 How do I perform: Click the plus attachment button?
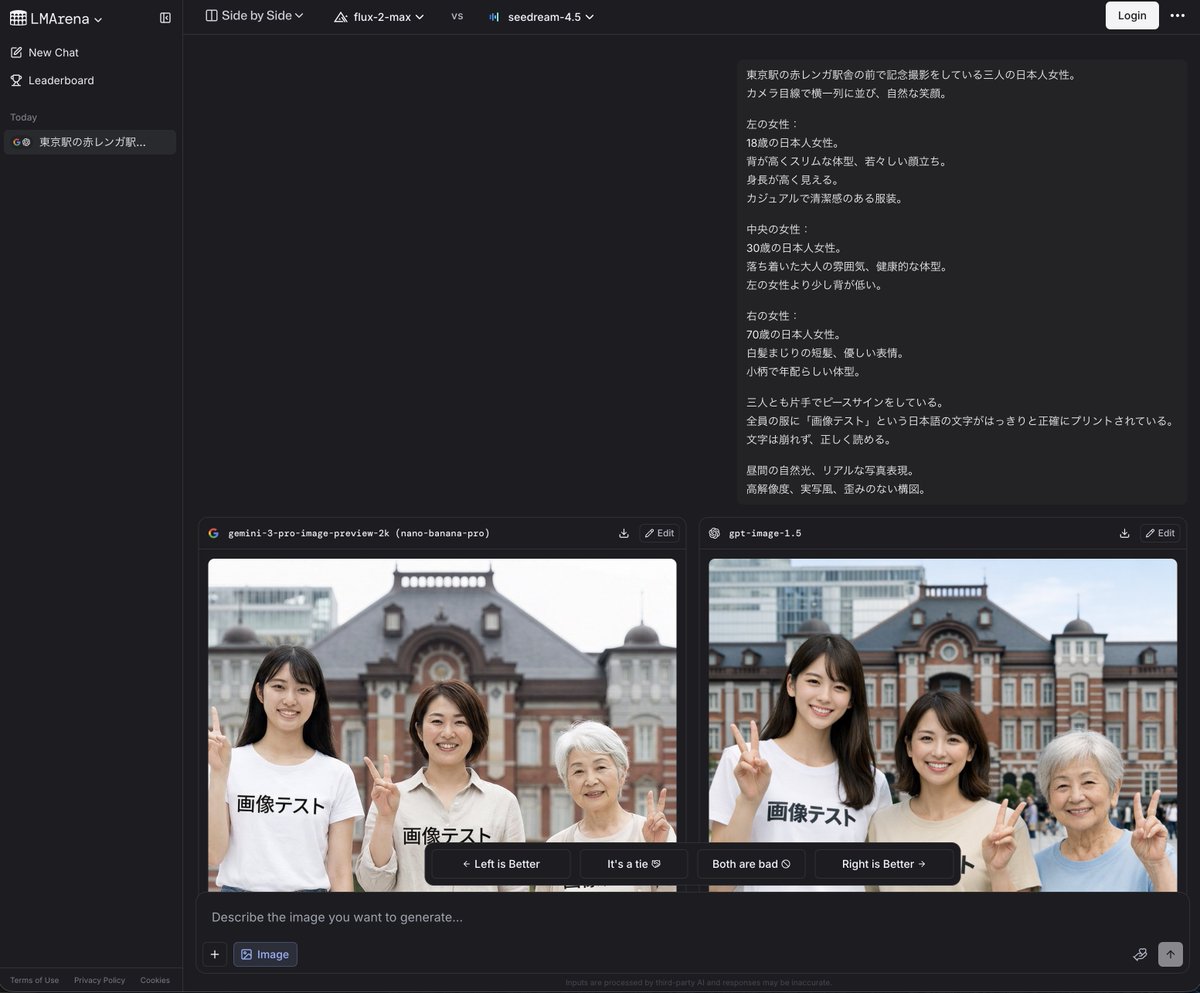[214, 954]
